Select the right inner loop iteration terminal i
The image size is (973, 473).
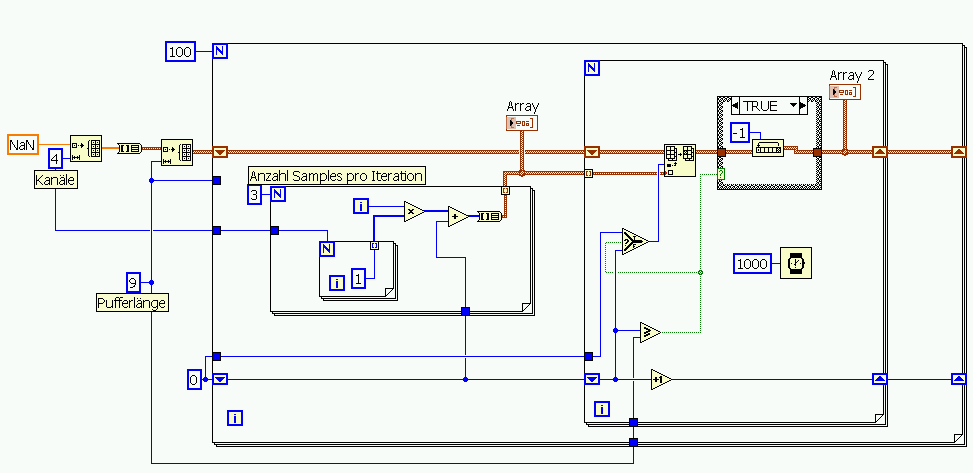pyautogui.click(x=602, y=408)
